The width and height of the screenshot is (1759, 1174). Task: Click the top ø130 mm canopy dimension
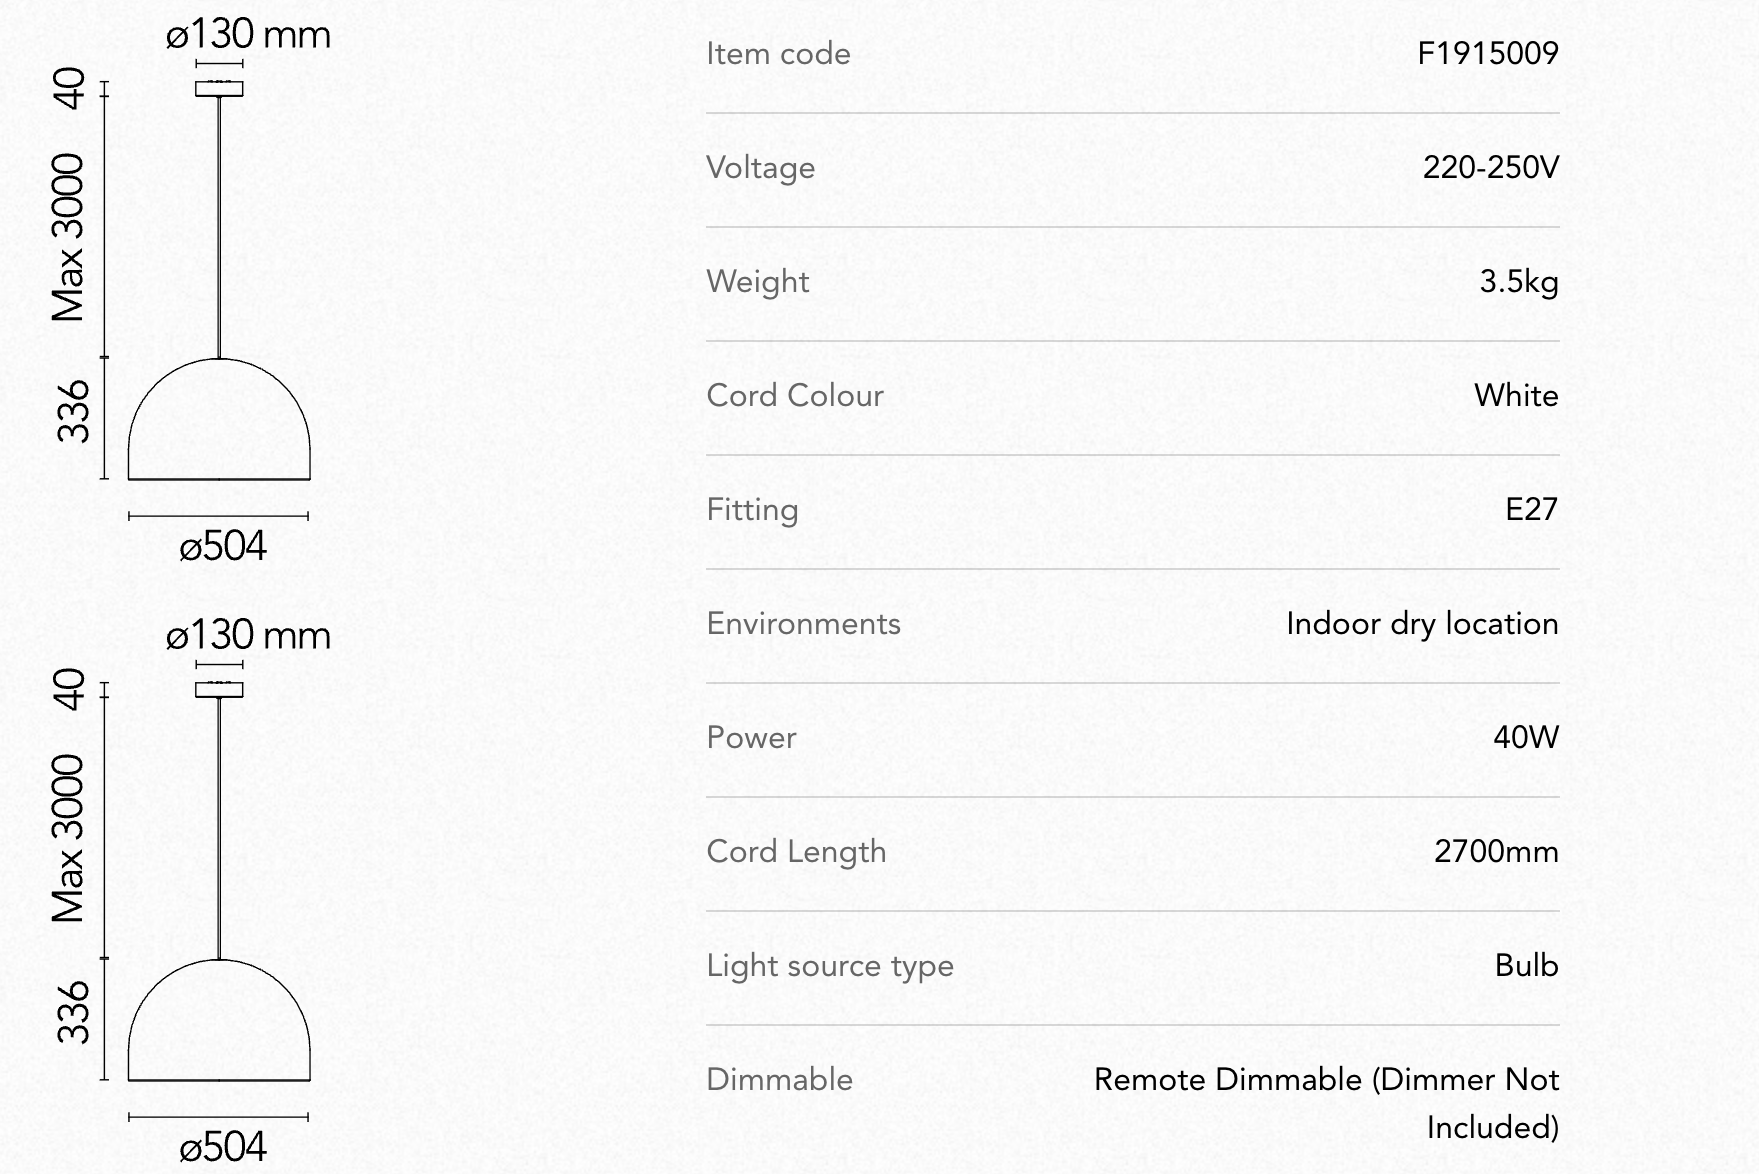click(248, 35)
